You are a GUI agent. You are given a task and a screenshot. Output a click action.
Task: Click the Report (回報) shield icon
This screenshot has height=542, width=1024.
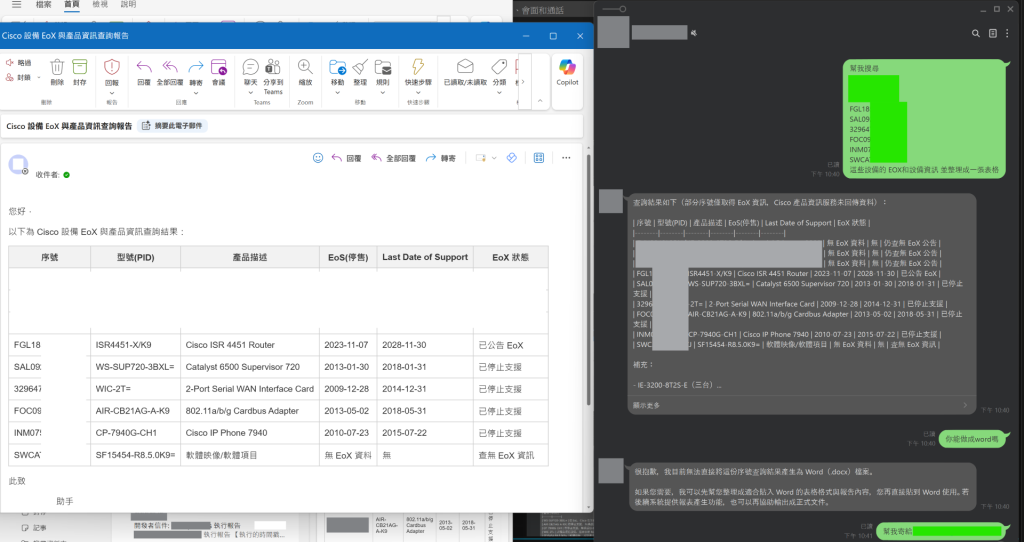coord(112,67)
